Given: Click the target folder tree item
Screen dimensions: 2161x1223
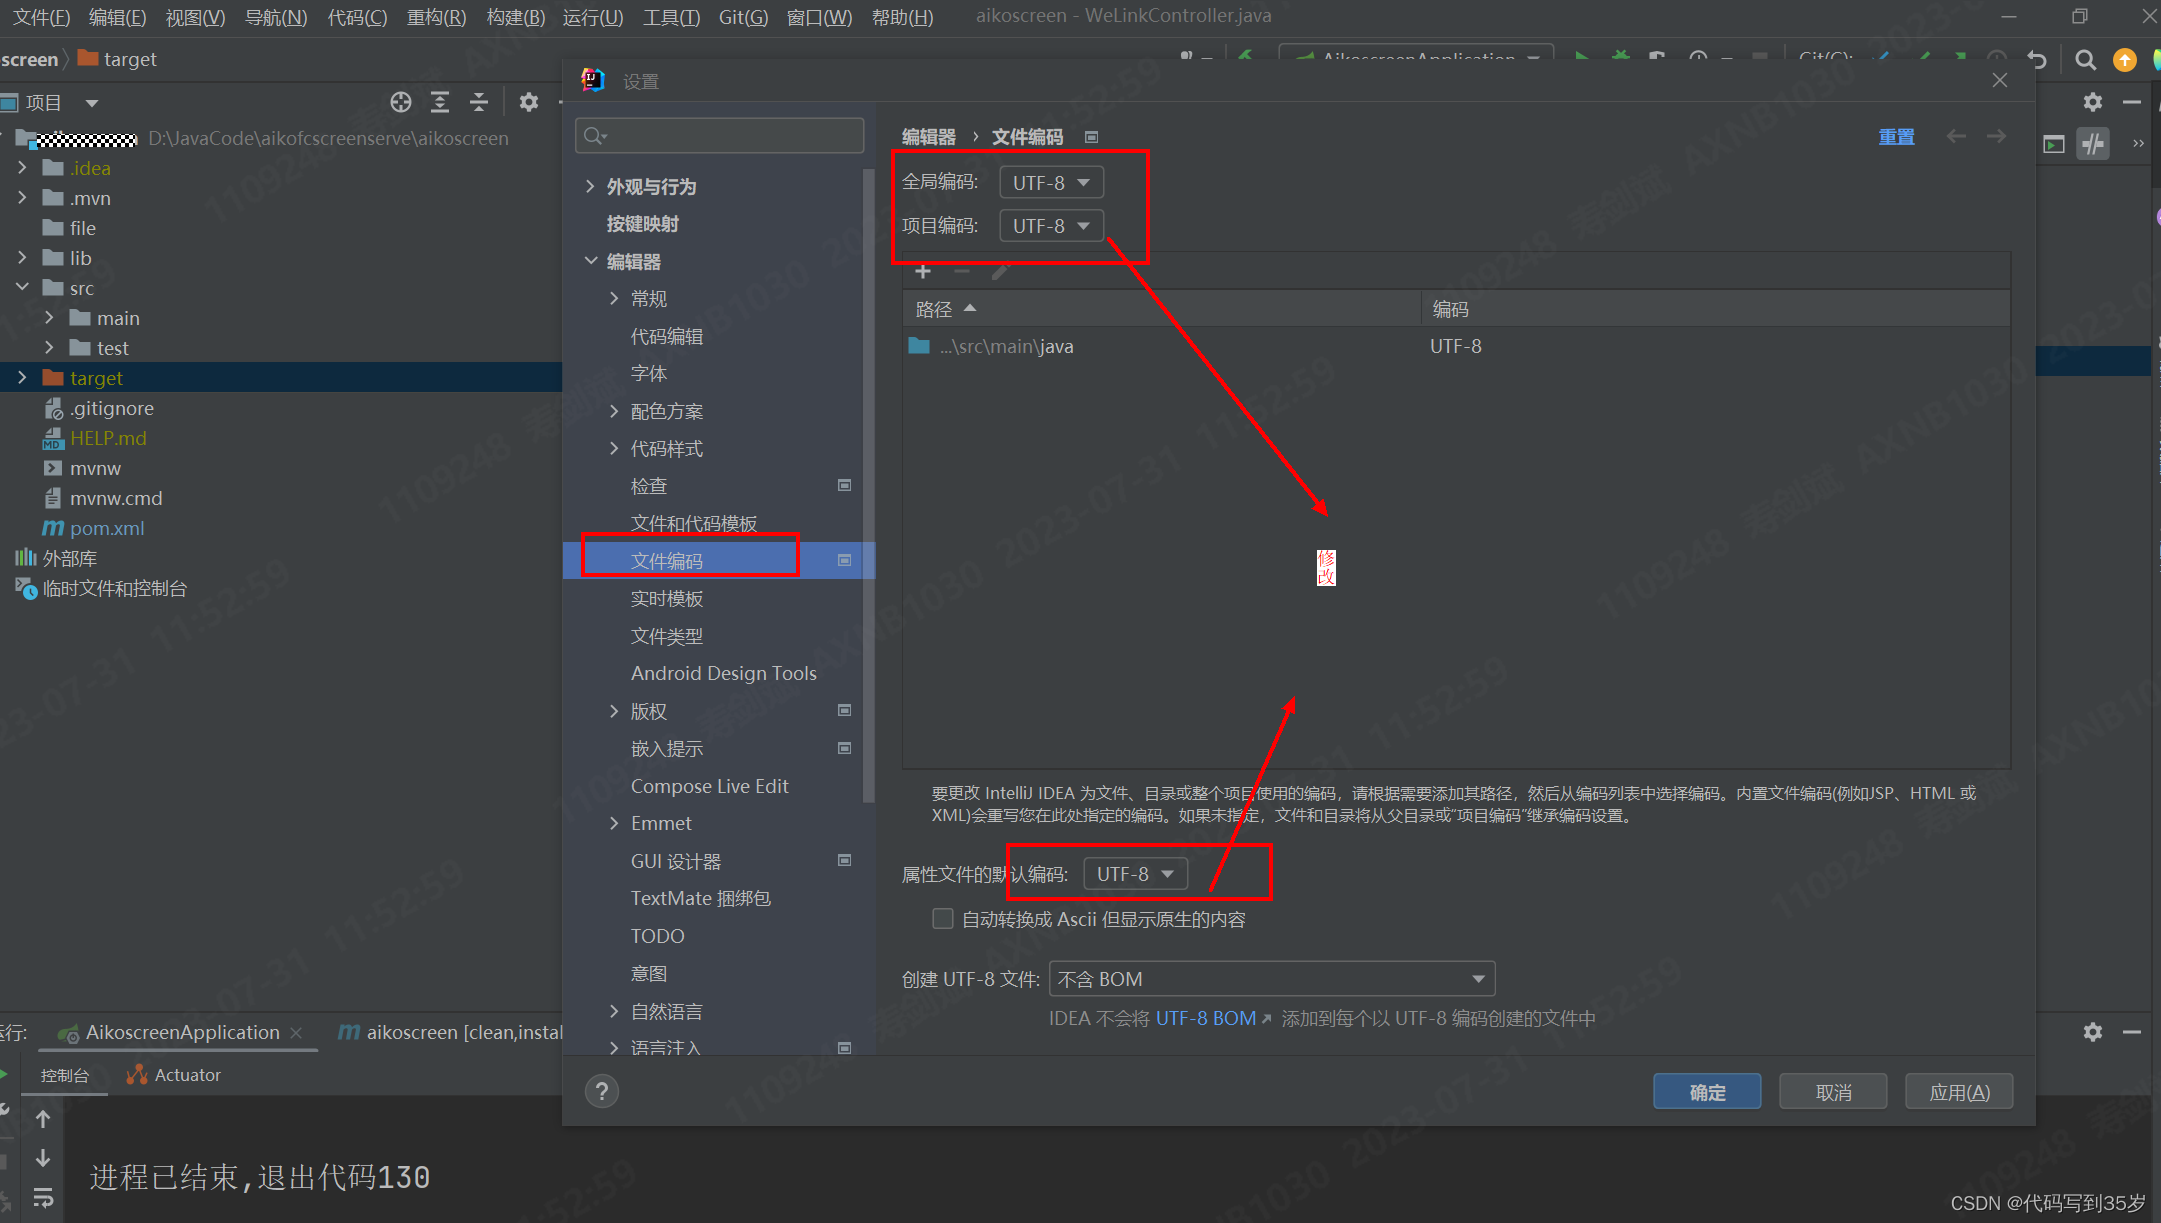Looking at the screenshot, I should (x=92, y=377).
